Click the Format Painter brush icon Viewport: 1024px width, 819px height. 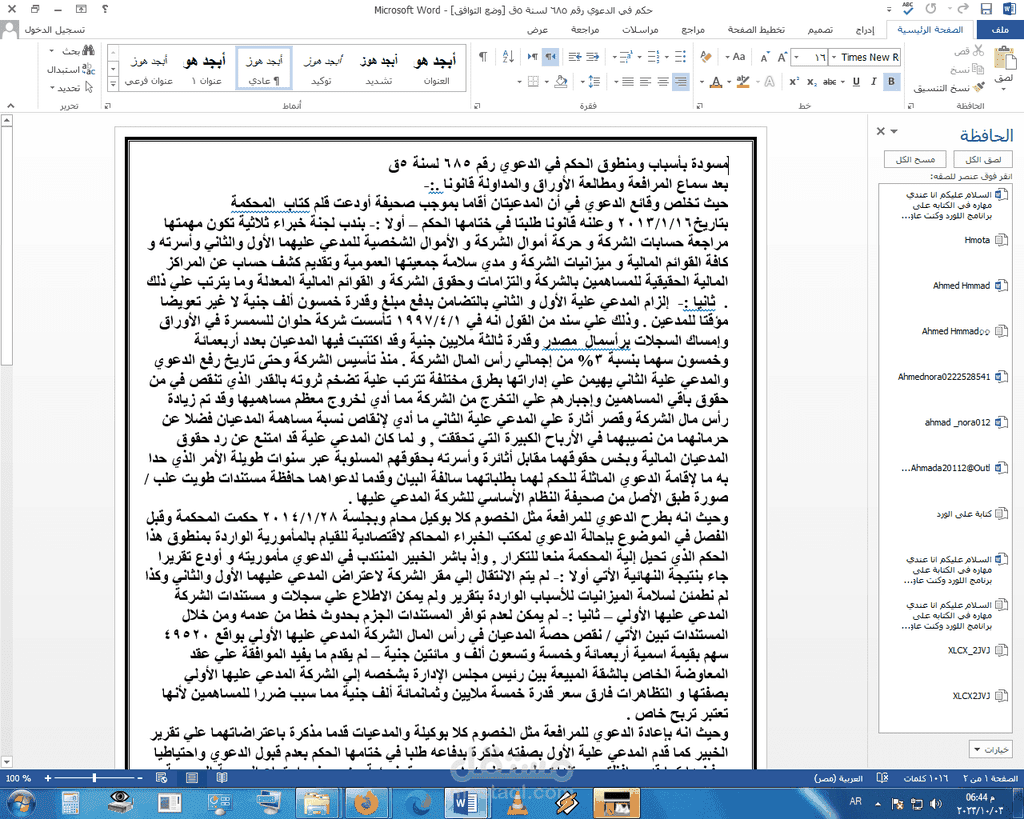(978, 88)
